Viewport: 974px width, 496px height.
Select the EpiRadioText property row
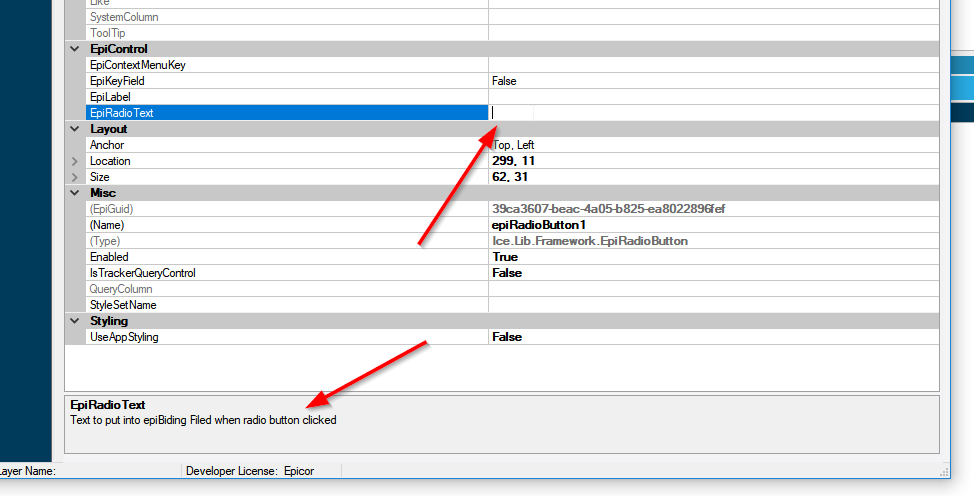point(286,113)
